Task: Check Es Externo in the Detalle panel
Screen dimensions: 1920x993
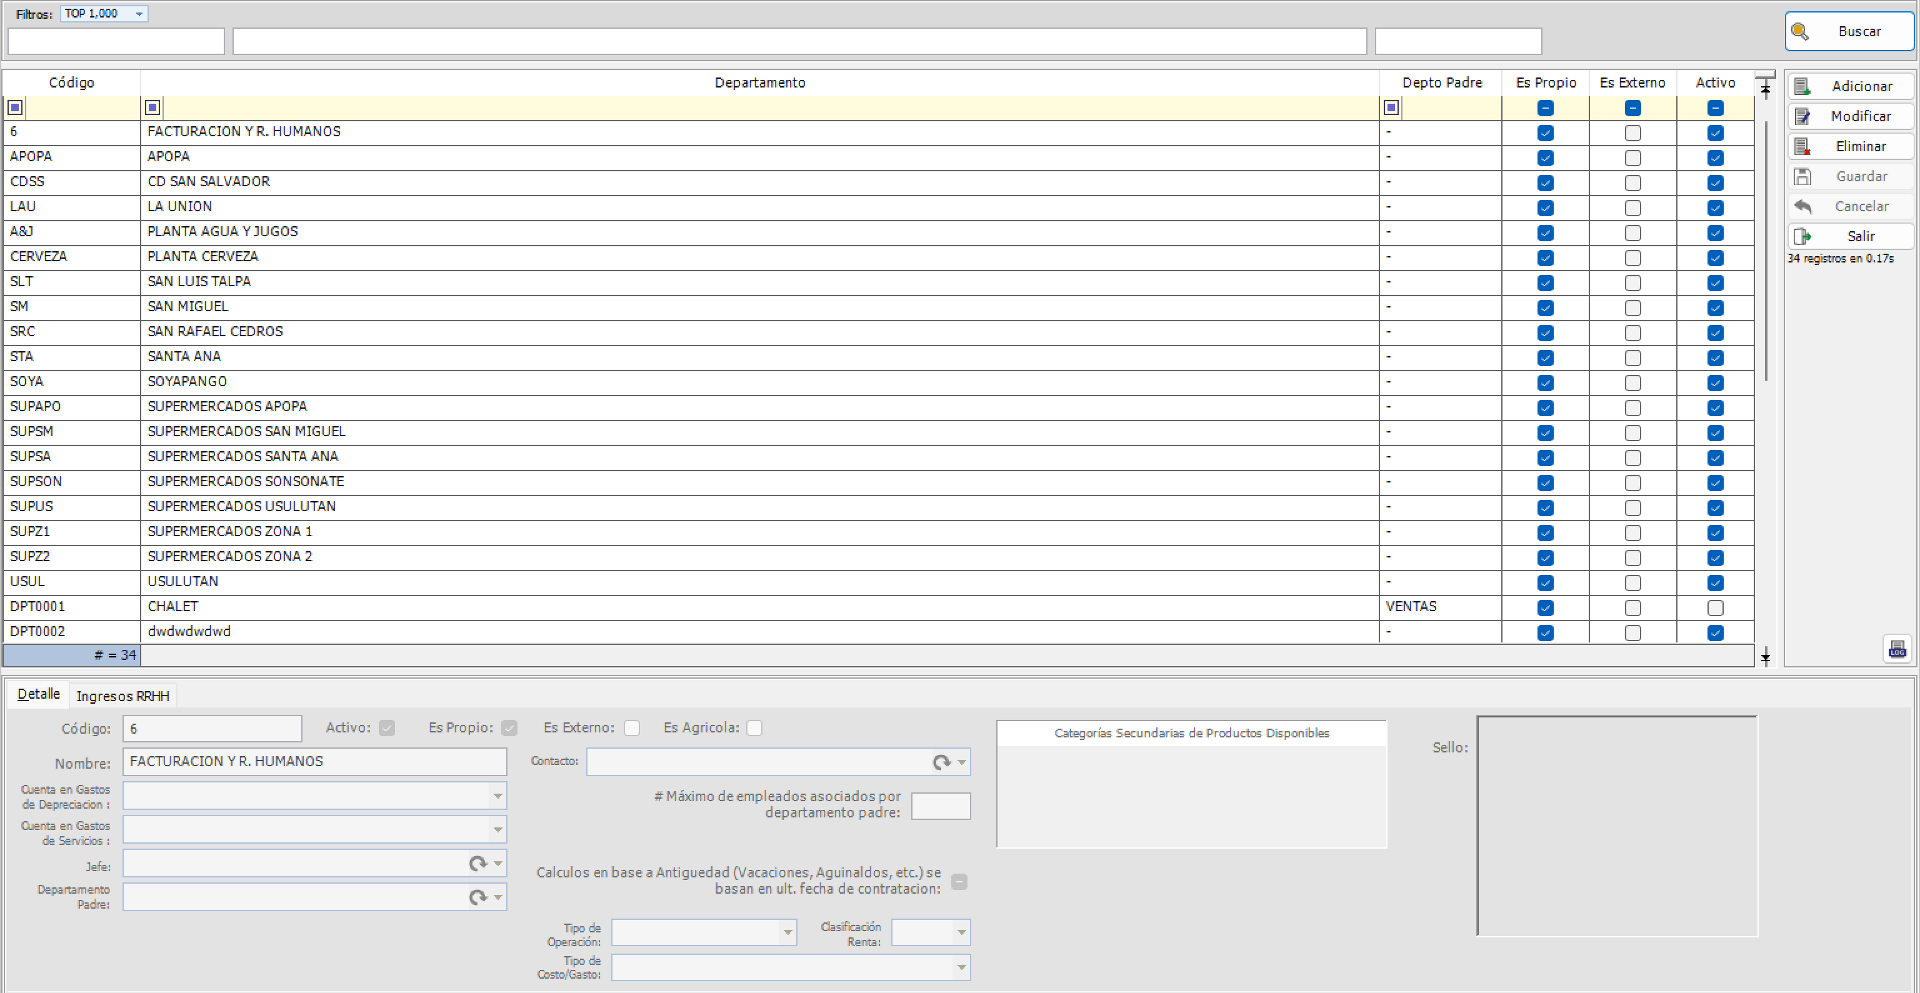Action: point(632,728)
